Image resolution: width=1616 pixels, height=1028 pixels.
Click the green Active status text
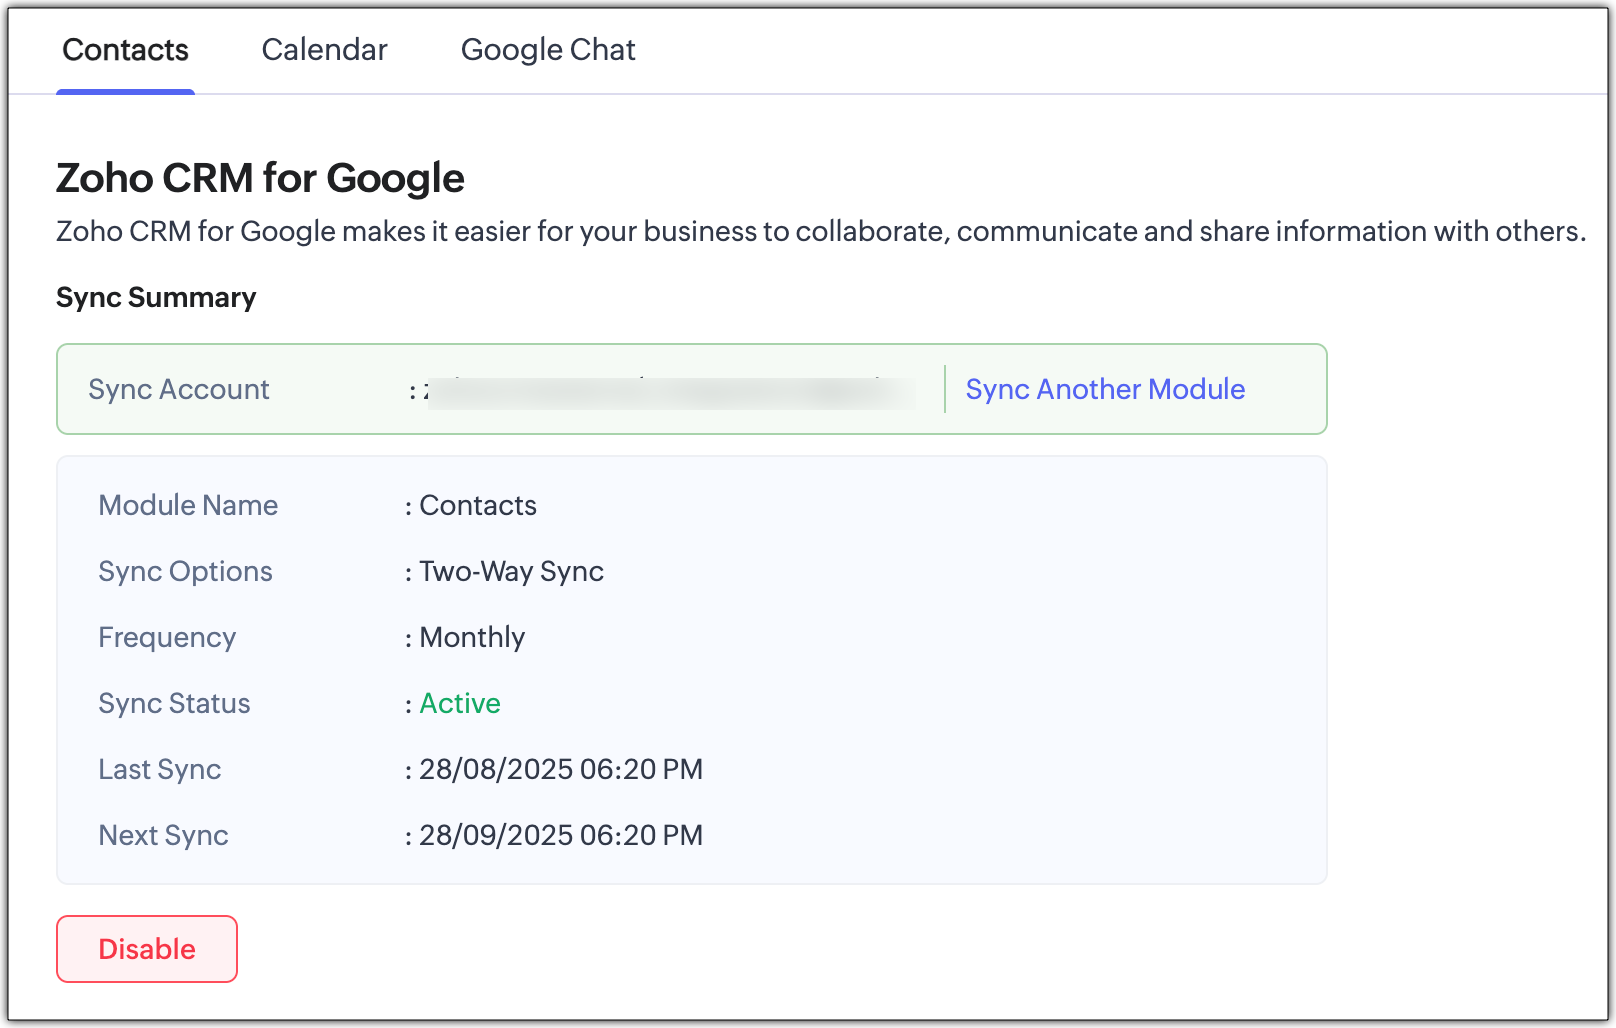(x=460, y=703)
